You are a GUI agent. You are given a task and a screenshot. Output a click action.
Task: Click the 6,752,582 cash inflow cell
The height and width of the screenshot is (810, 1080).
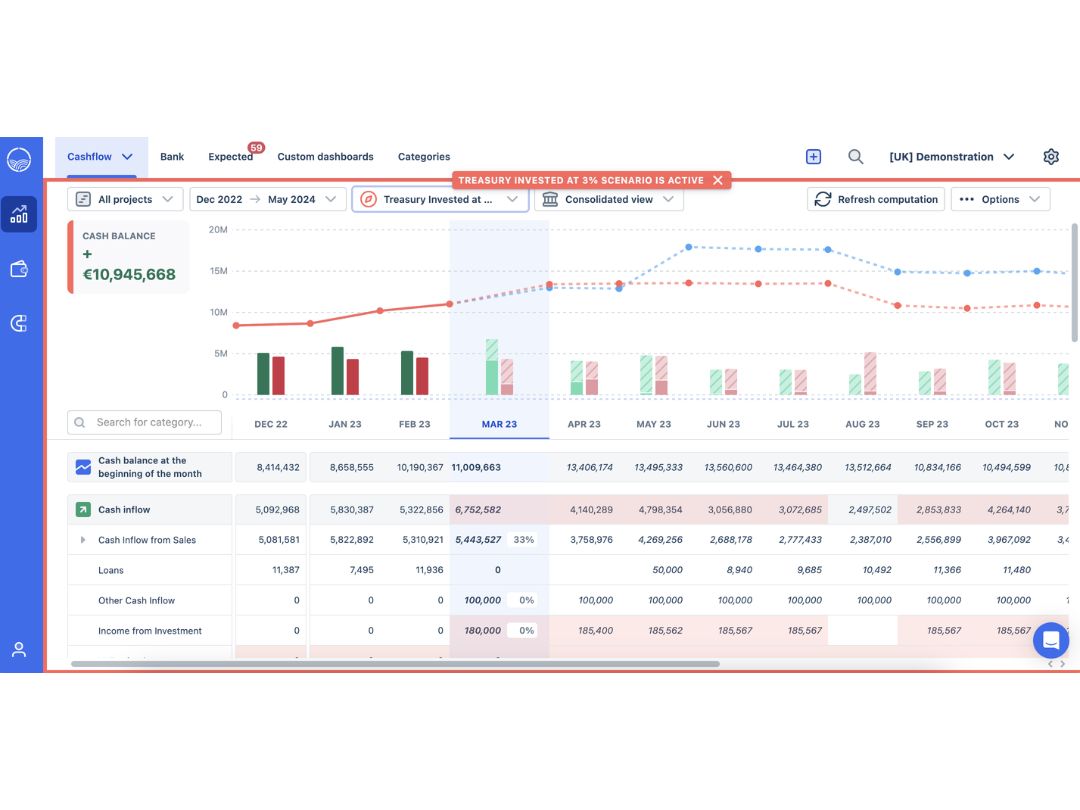[478, 510]
